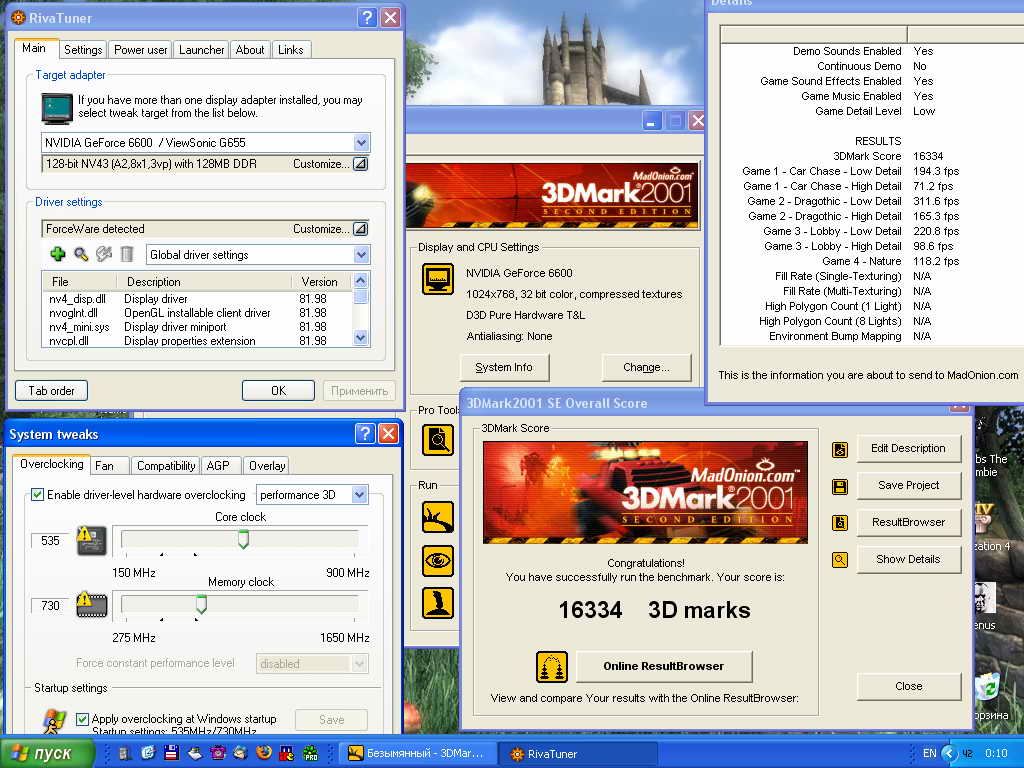The height and width of the screenshot is (768, 1024).
Task: Click the Firefox icon in quick launch
Action: [x=264, y=753]
